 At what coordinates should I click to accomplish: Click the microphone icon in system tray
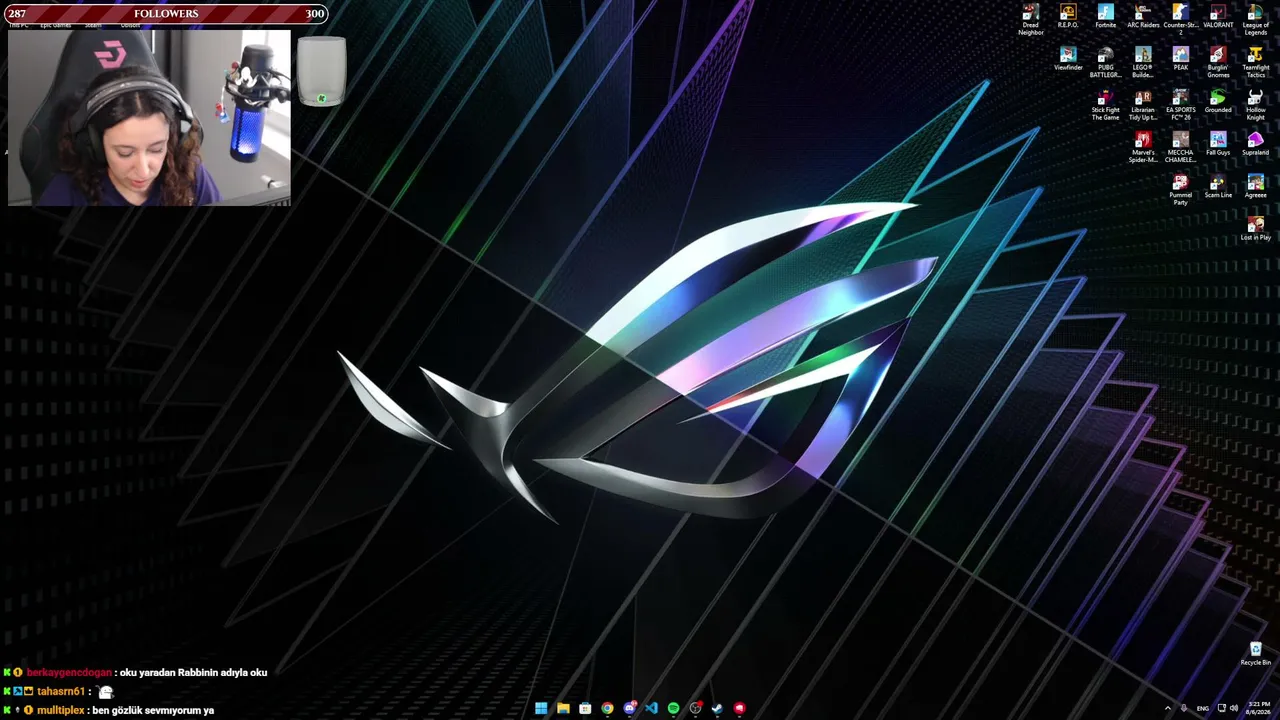point(1184,708)
